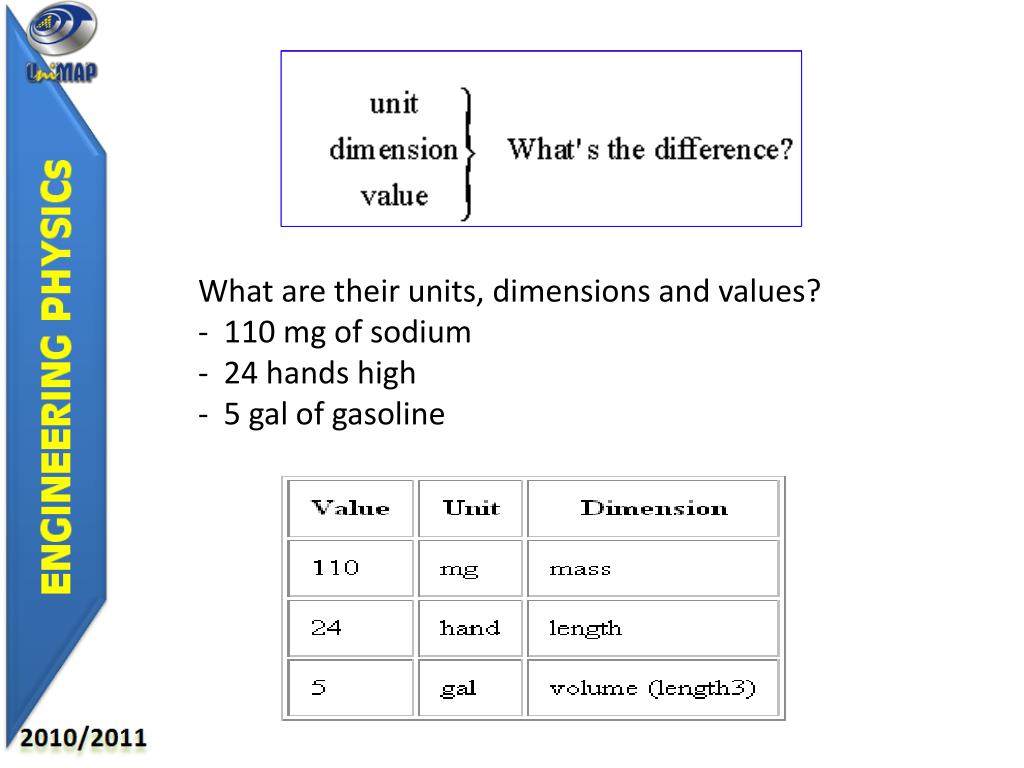Select the word "dimension" in the box

[x=393, y=150]
